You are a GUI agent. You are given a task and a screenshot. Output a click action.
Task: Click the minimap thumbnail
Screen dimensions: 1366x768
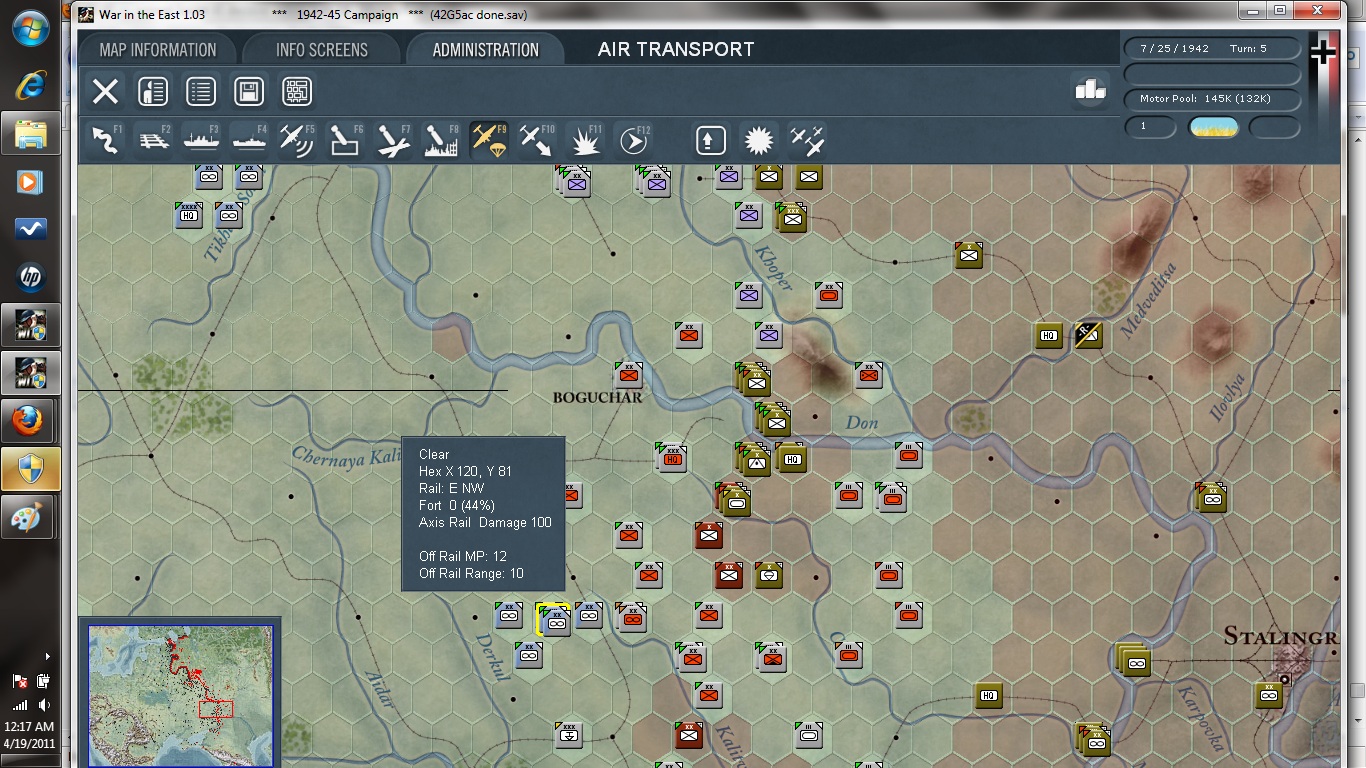[x=181, y=696]
